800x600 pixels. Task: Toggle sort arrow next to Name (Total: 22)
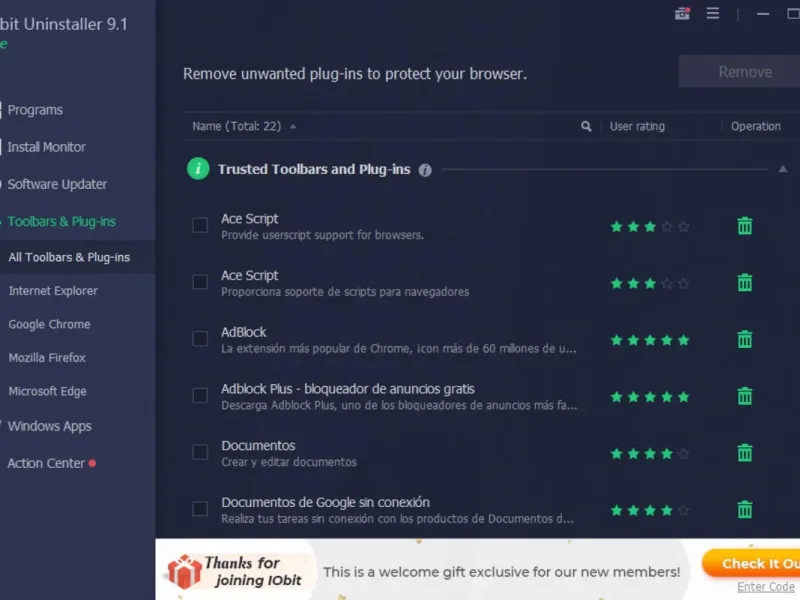tap(293, 127)
